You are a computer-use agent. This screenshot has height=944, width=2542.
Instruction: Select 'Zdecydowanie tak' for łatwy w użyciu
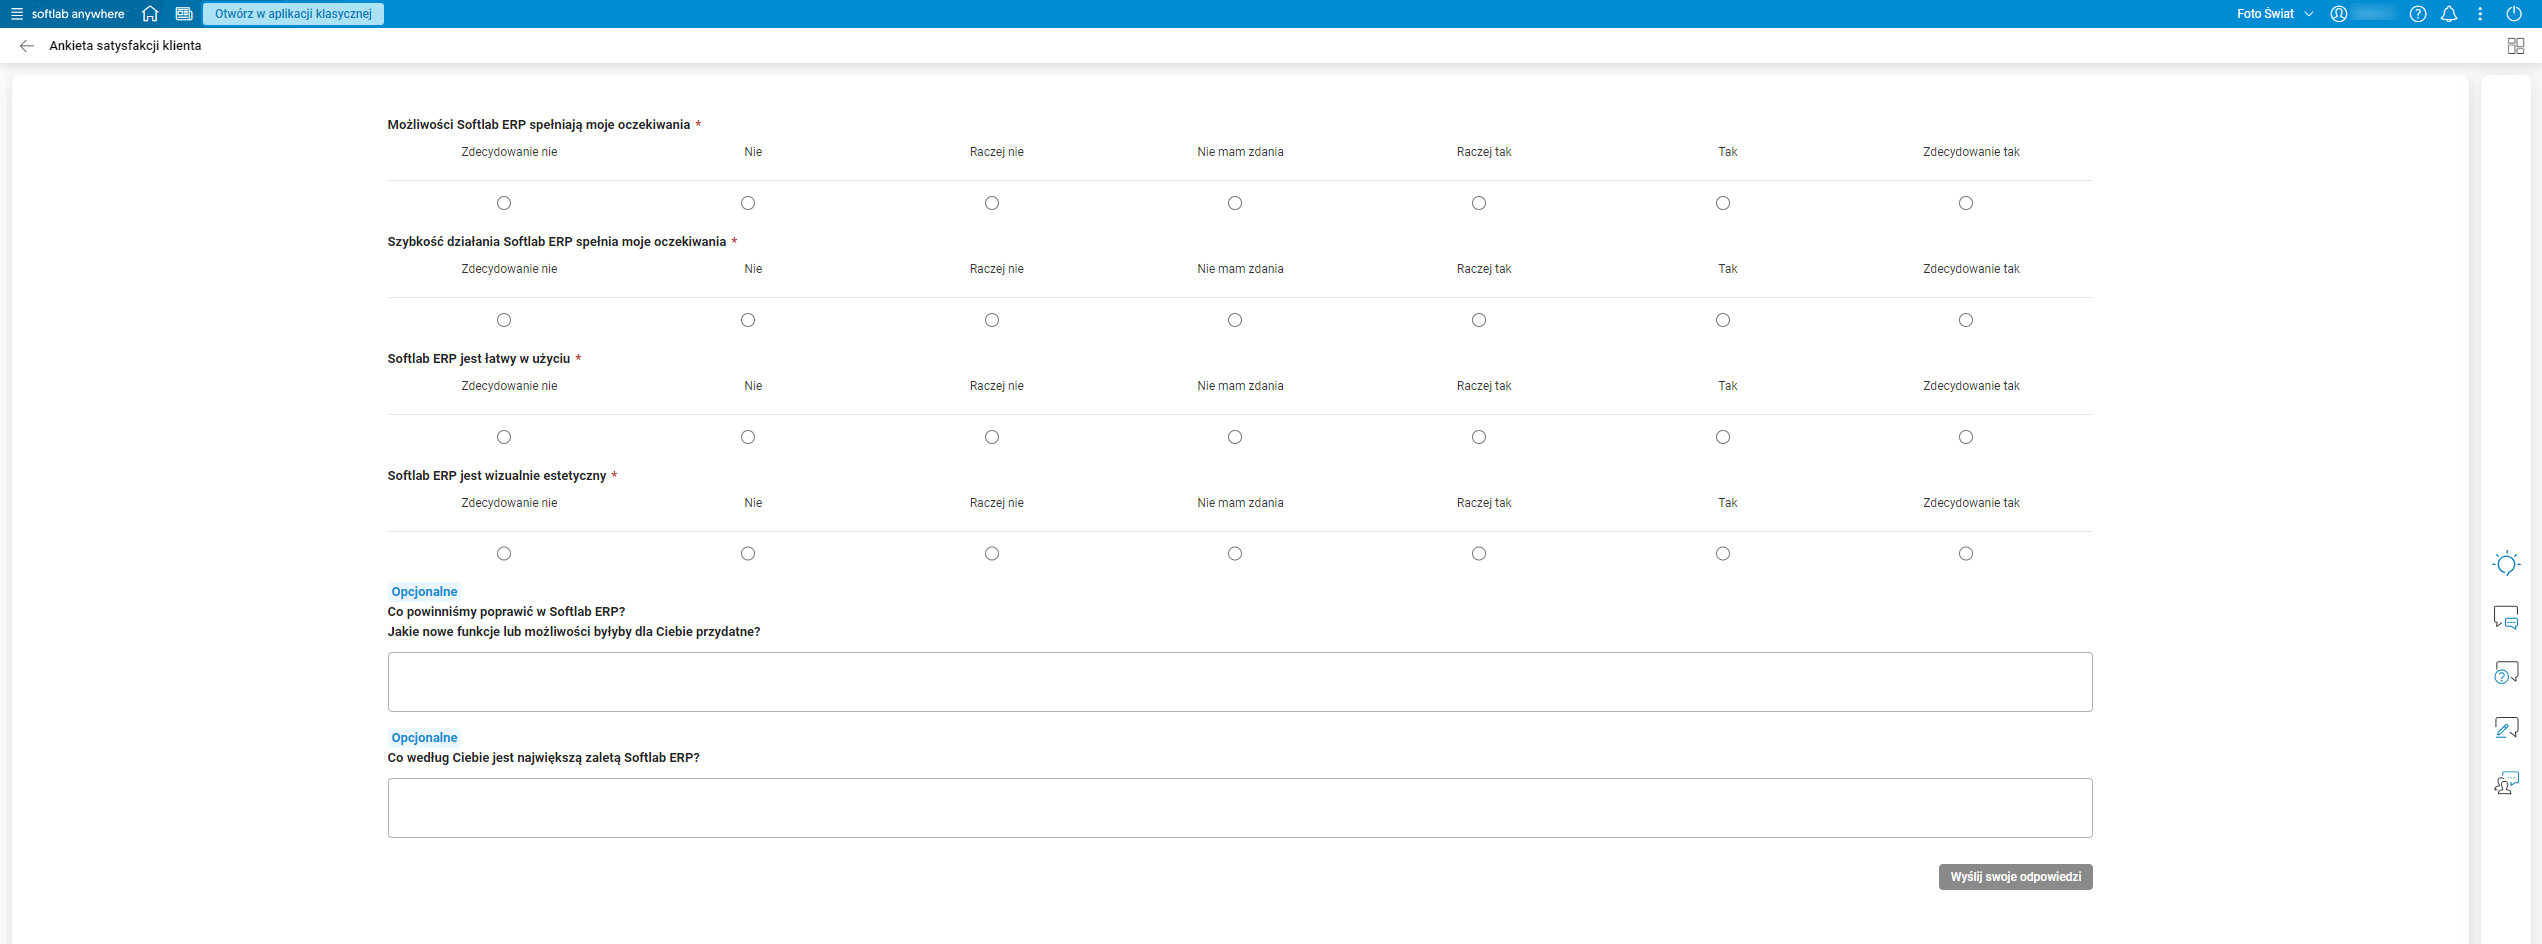click(1966, 437)
